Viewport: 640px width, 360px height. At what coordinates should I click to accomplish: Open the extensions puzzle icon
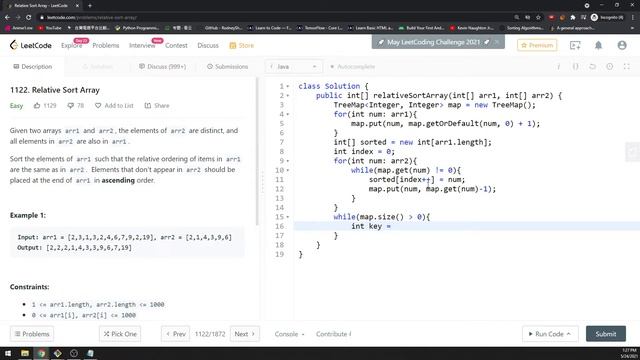tap(573, 18)
